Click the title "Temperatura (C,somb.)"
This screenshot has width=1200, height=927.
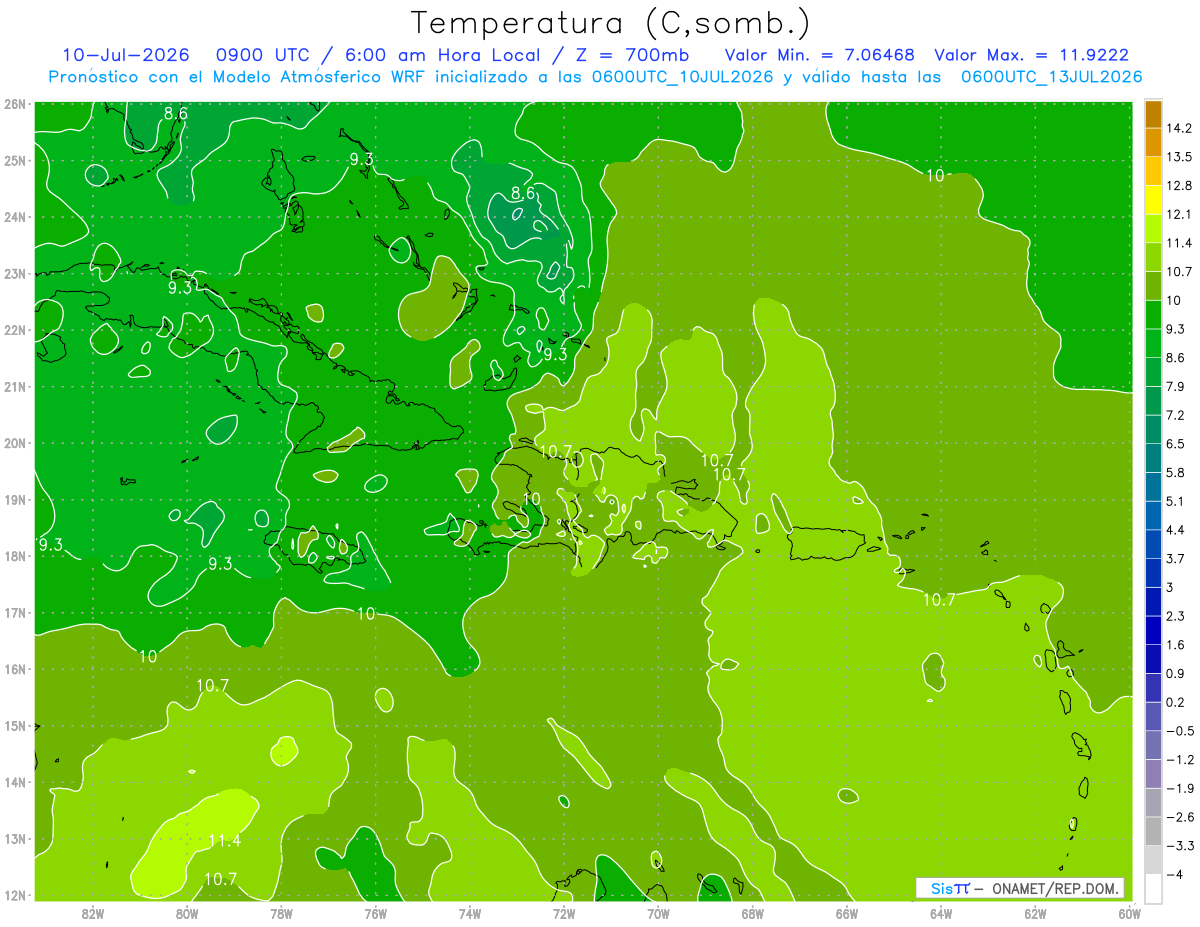610,22
